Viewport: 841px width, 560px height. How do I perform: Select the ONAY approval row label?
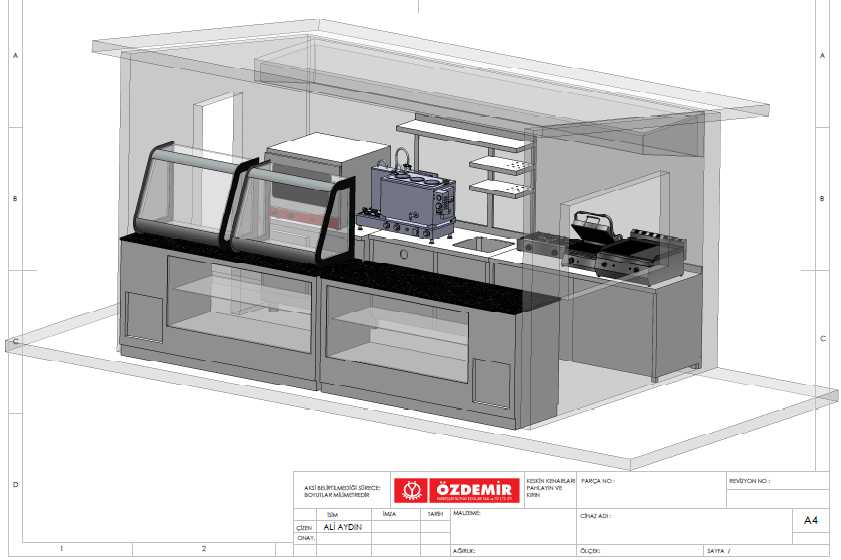tap(306, 538)
